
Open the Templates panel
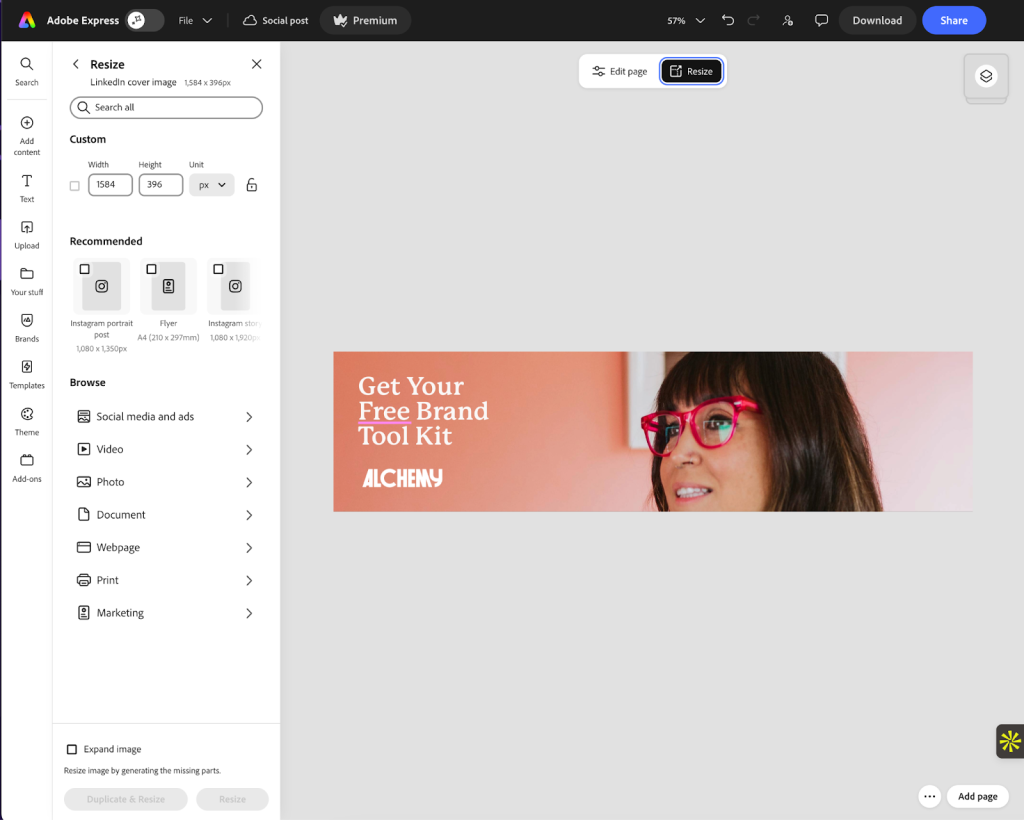(x=27, y=375)
